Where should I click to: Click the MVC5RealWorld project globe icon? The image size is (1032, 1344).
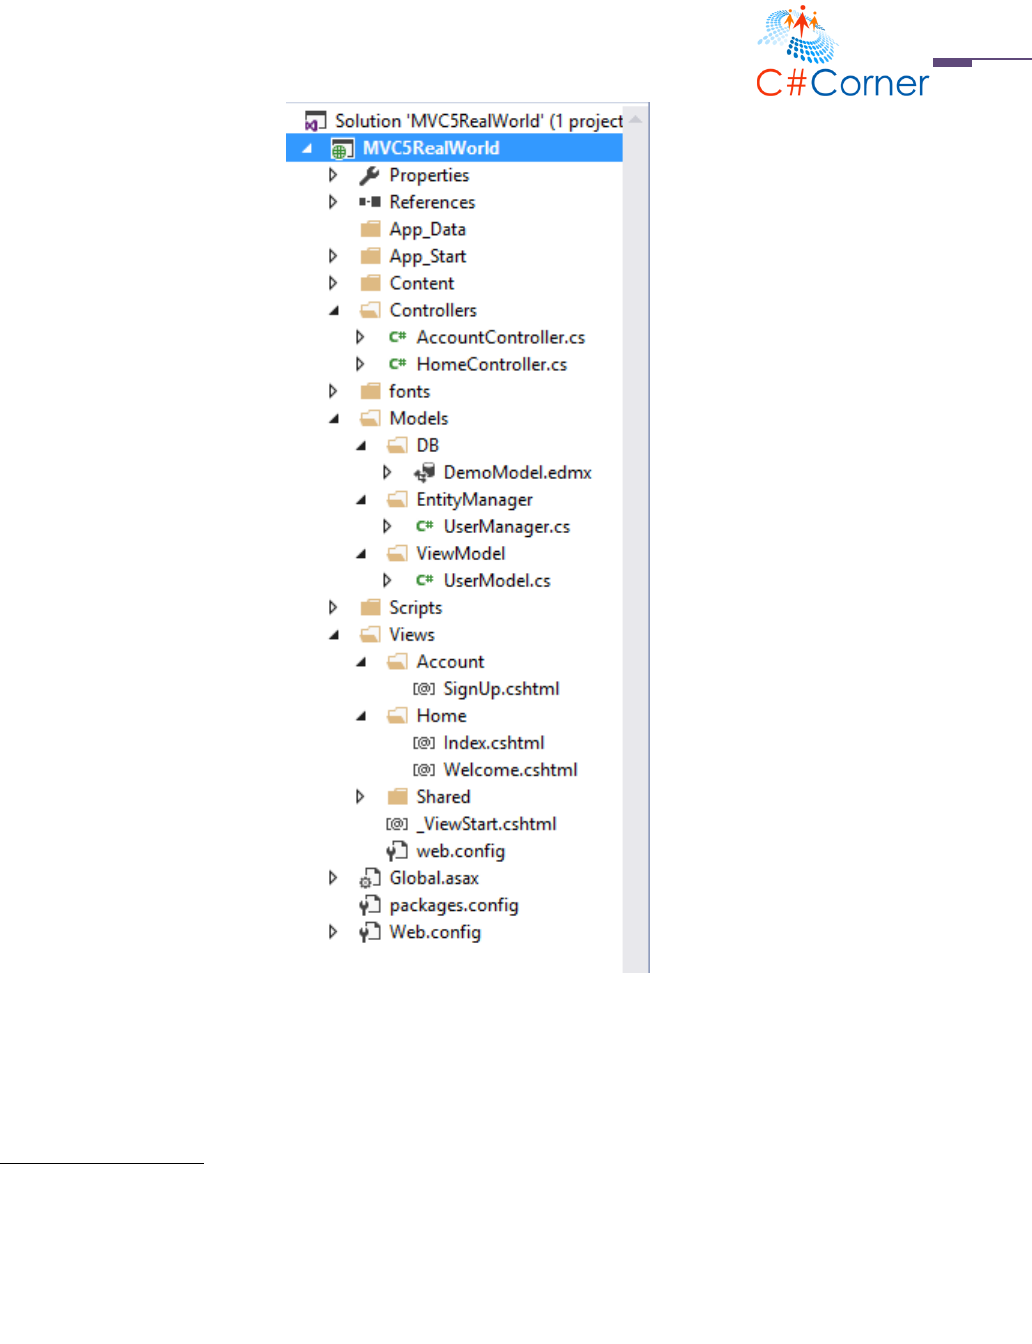click(342, 149)
